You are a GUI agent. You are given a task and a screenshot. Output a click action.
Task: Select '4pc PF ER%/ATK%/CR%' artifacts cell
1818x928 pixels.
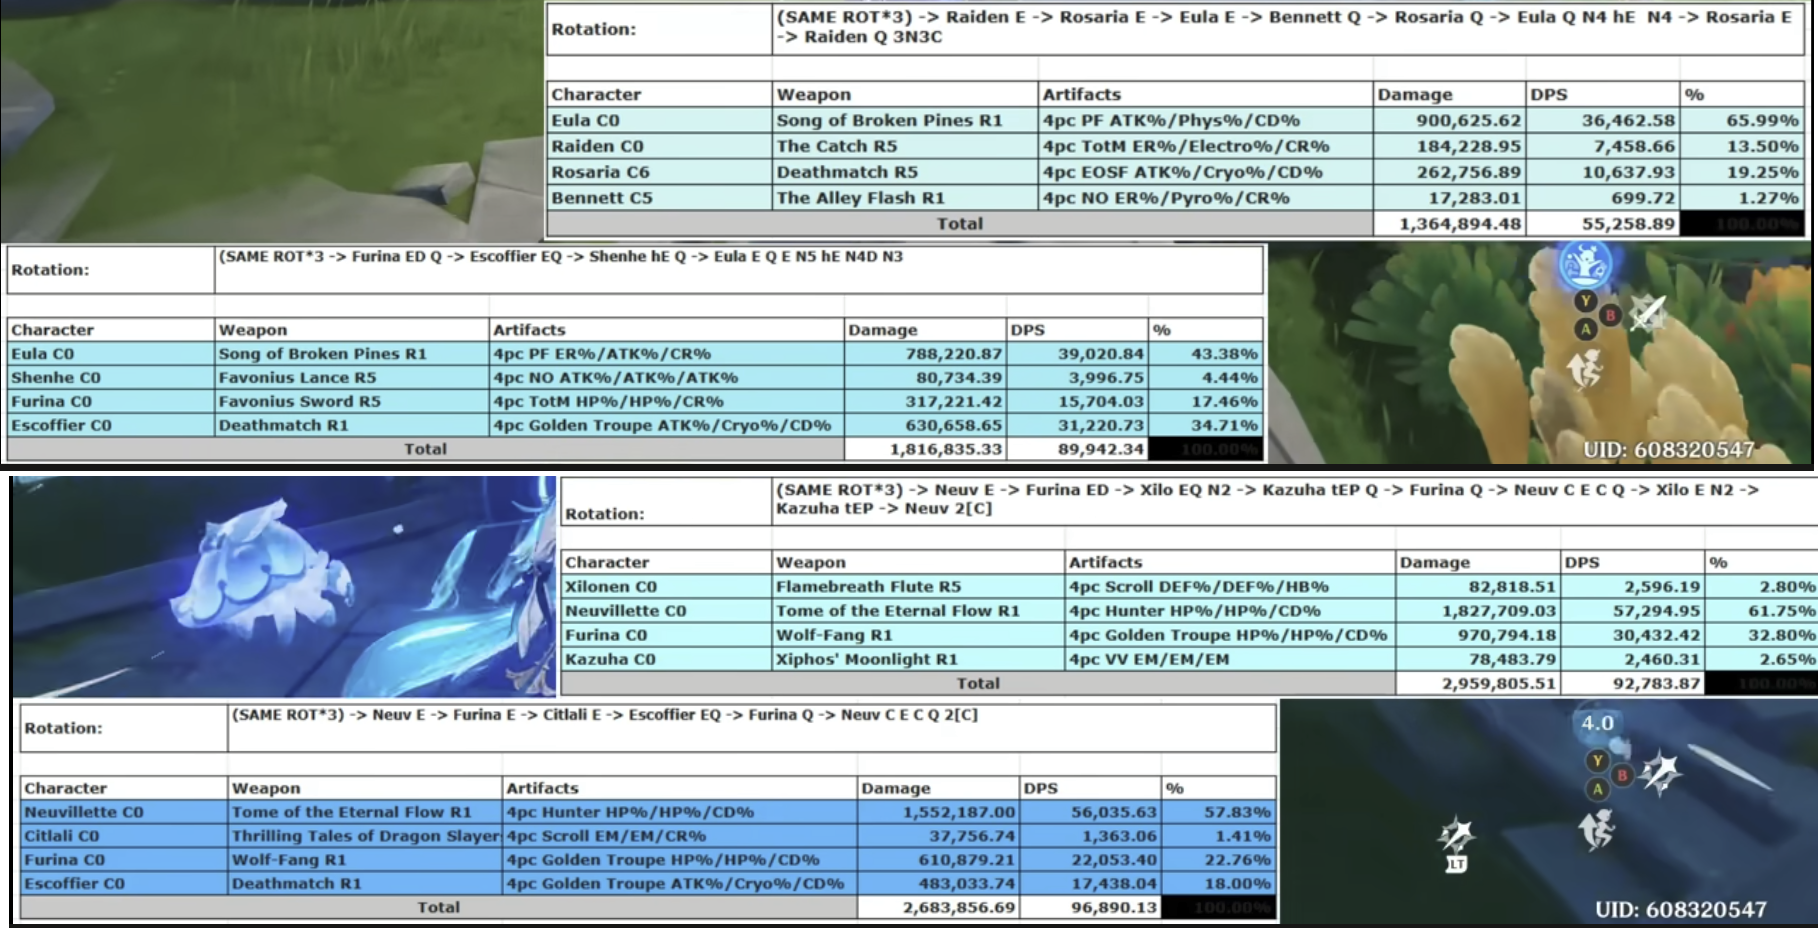click(666, 354)
